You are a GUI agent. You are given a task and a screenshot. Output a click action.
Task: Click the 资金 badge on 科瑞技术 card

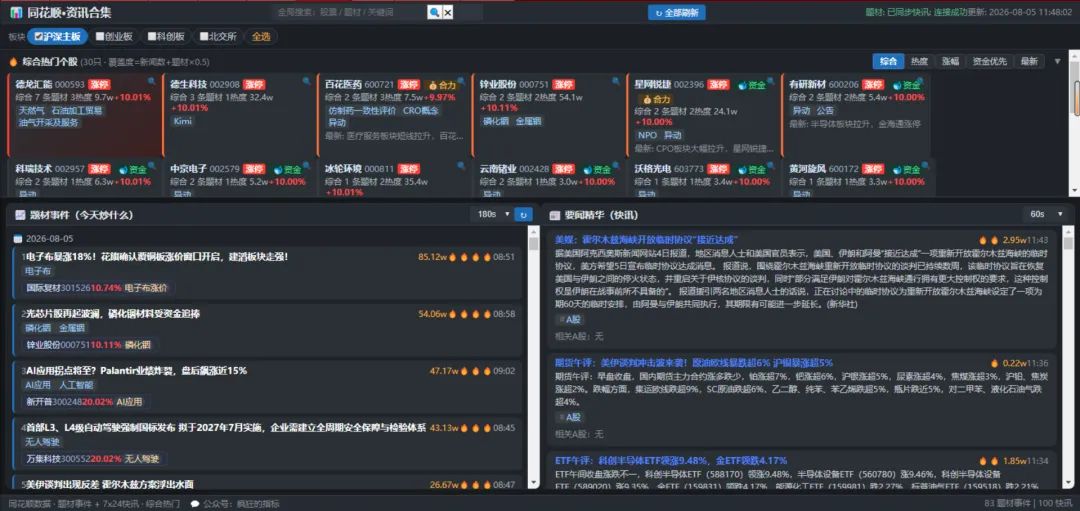pos(132,169)
